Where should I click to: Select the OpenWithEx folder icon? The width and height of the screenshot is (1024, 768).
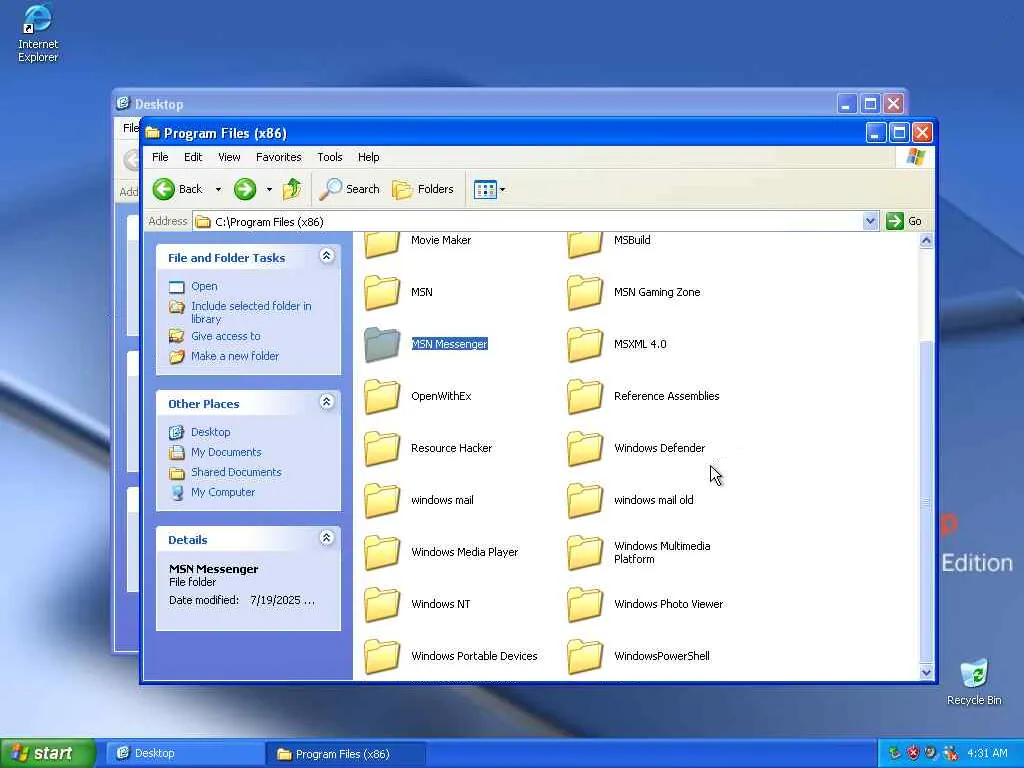(382, 396)
